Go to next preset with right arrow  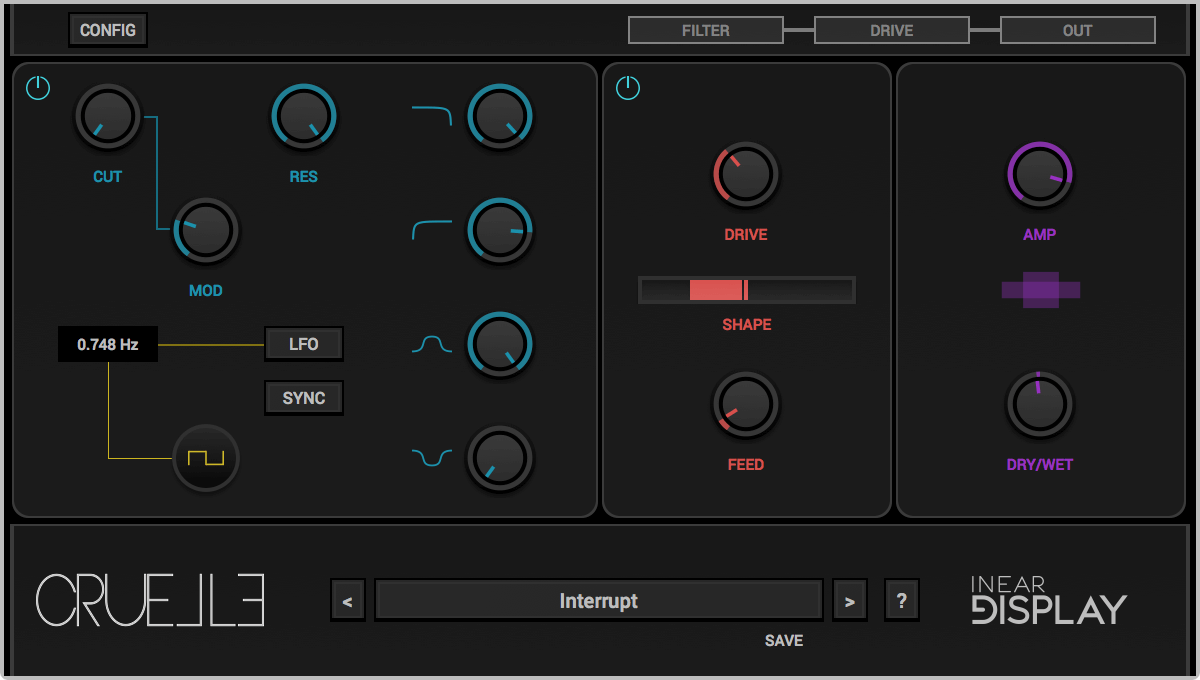click(850, 601)
